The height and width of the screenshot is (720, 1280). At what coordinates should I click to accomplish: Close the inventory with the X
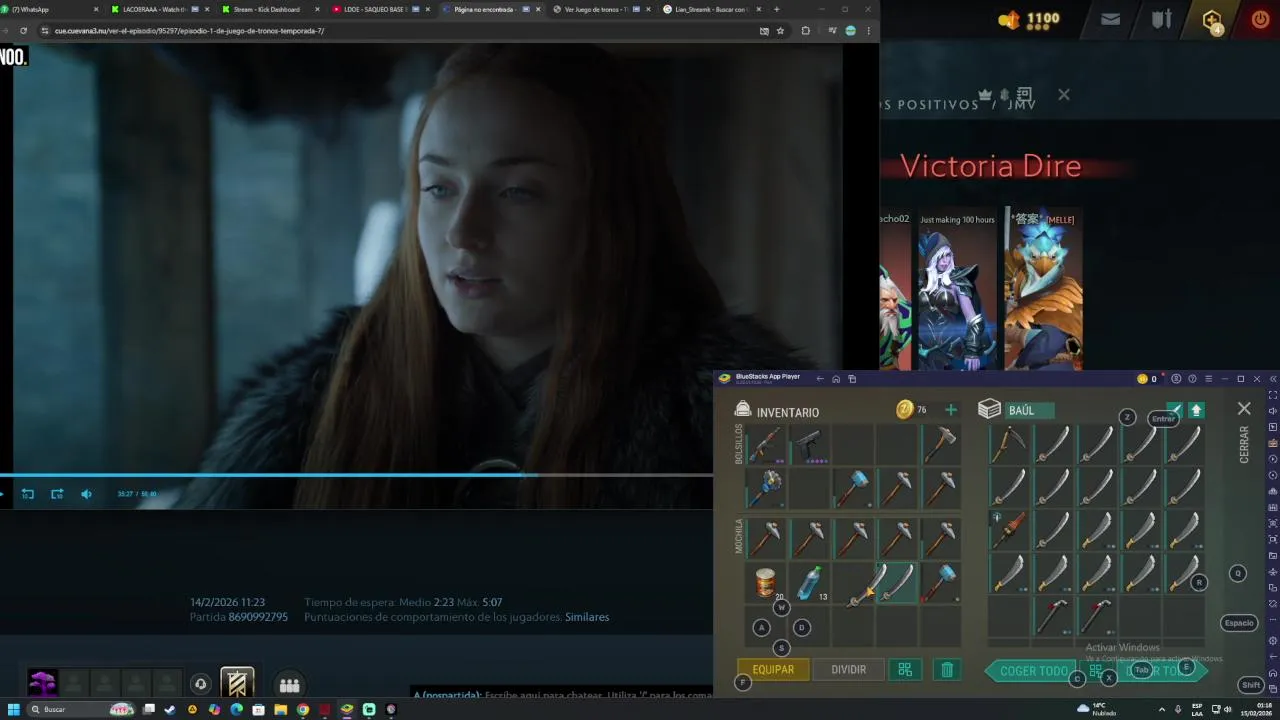pos(1244,409)
